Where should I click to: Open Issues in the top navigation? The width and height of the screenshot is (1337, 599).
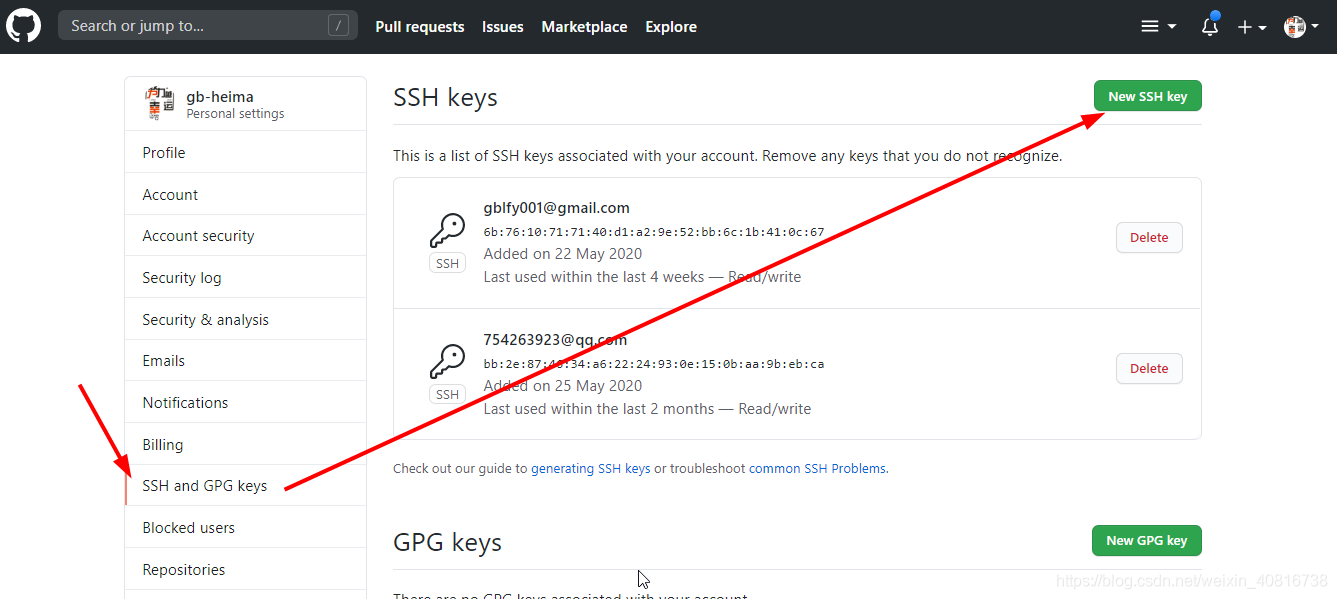(502, 27)
